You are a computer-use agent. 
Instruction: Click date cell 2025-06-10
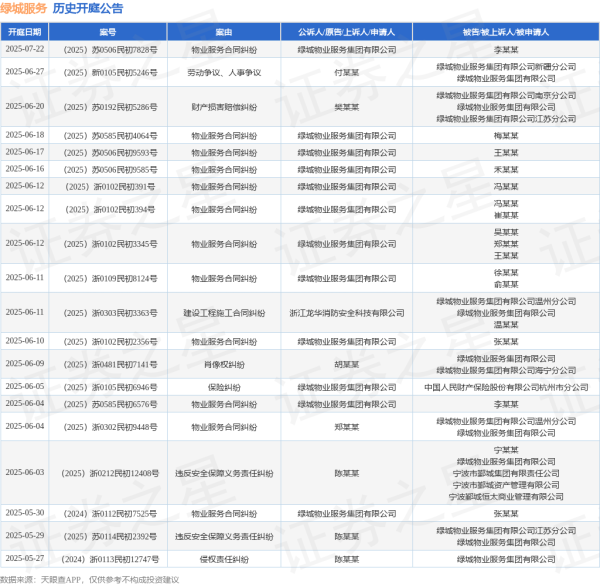[24, 341]
